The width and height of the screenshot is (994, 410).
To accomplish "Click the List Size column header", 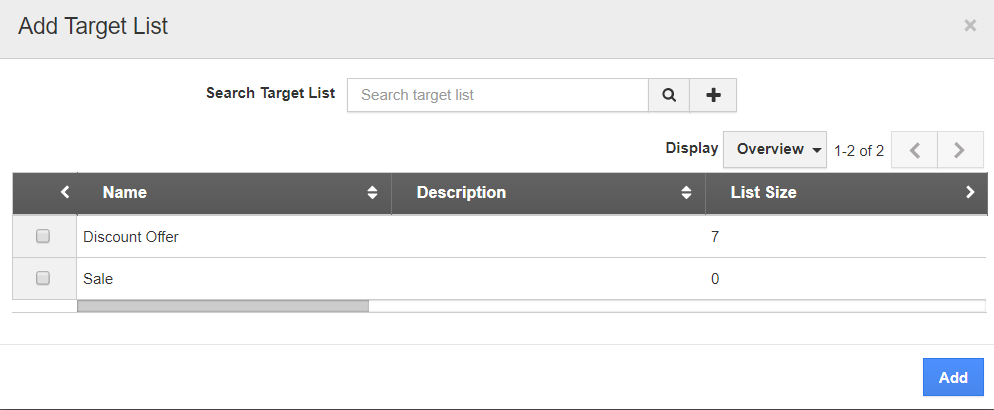I will (x=763, y=193).
